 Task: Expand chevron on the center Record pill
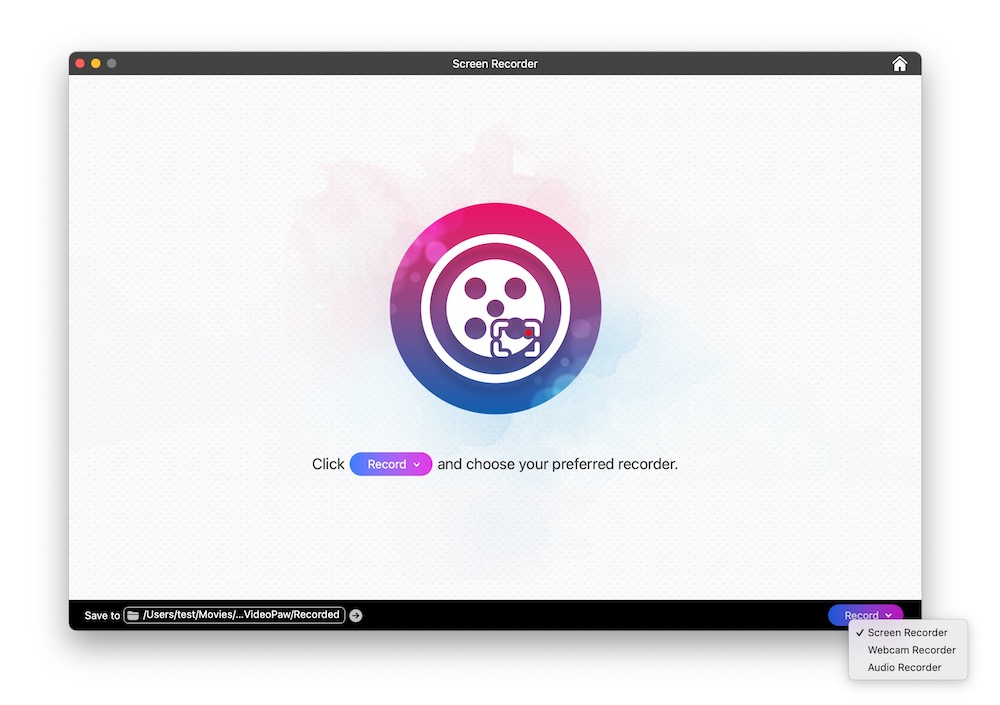[x=417, y=465]
